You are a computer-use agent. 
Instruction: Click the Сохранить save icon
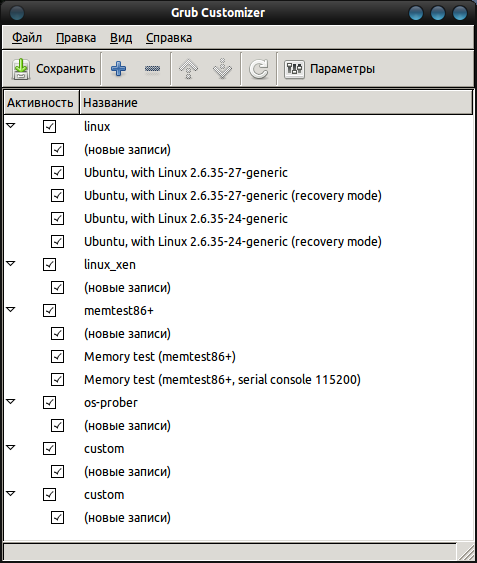tap(21, 69)
